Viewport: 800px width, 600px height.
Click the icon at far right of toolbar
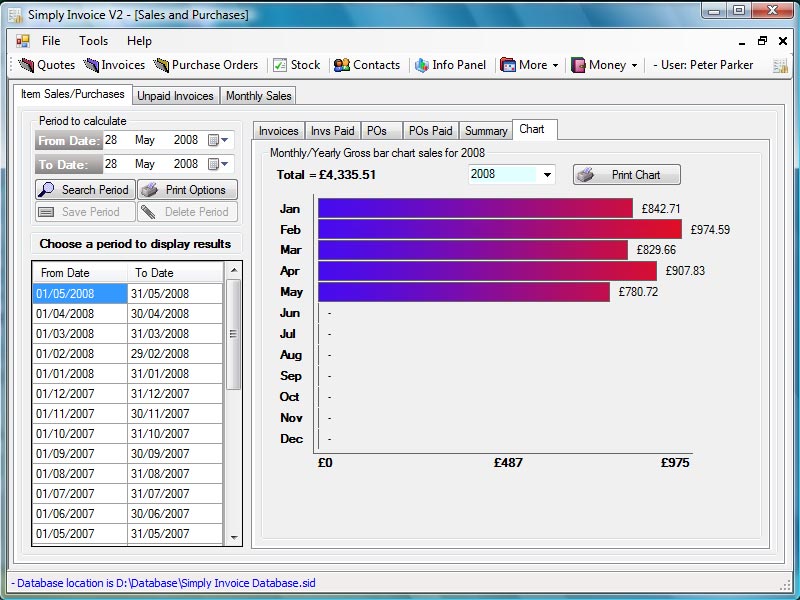click(x=777, y=65)
